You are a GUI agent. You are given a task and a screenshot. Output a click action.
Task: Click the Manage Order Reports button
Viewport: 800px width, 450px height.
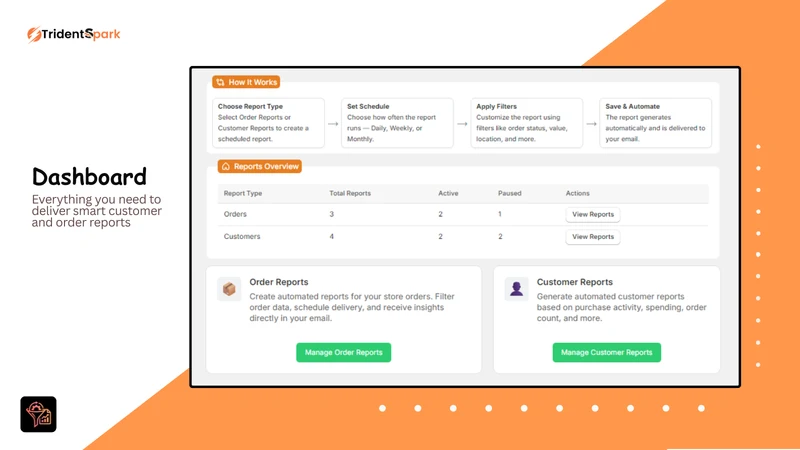tap(343, 353)
